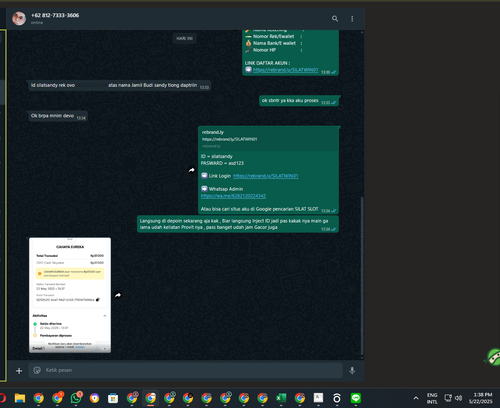Select the 'Langsung di depoin sekarang' message
Screen dimensions: 500x408
coord(238,224)
